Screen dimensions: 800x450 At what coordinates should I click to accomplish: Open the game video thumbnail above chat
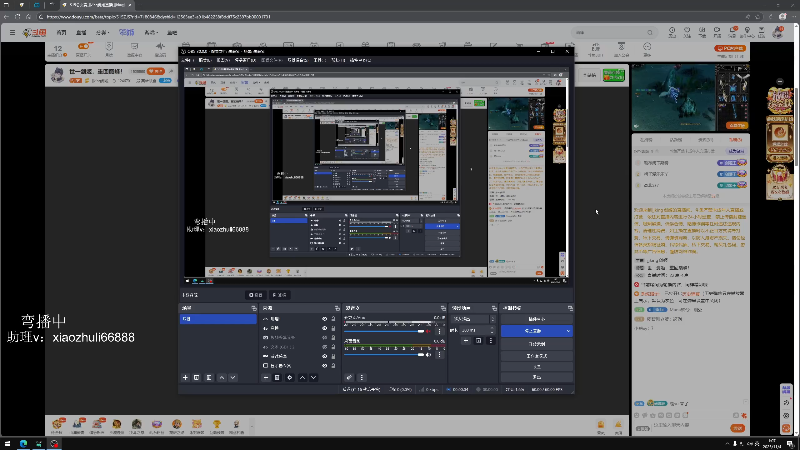pyautogui.click(x=690, y=97)
